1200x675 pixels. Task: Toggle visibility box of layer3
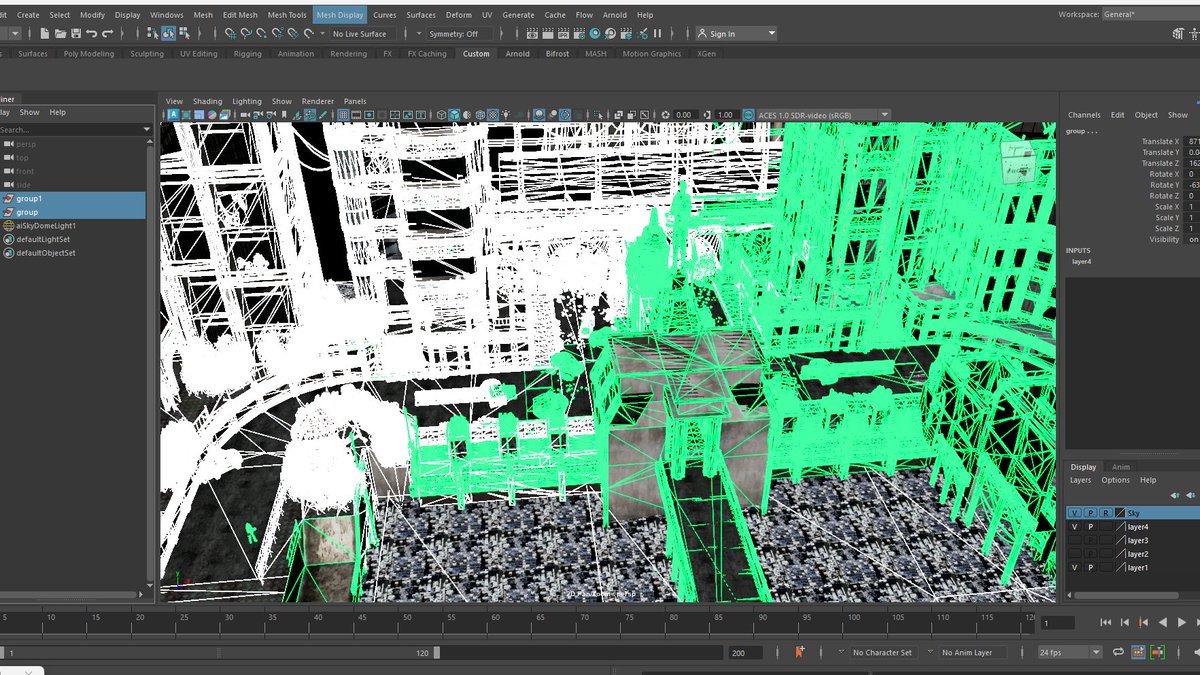point(1075,540)
